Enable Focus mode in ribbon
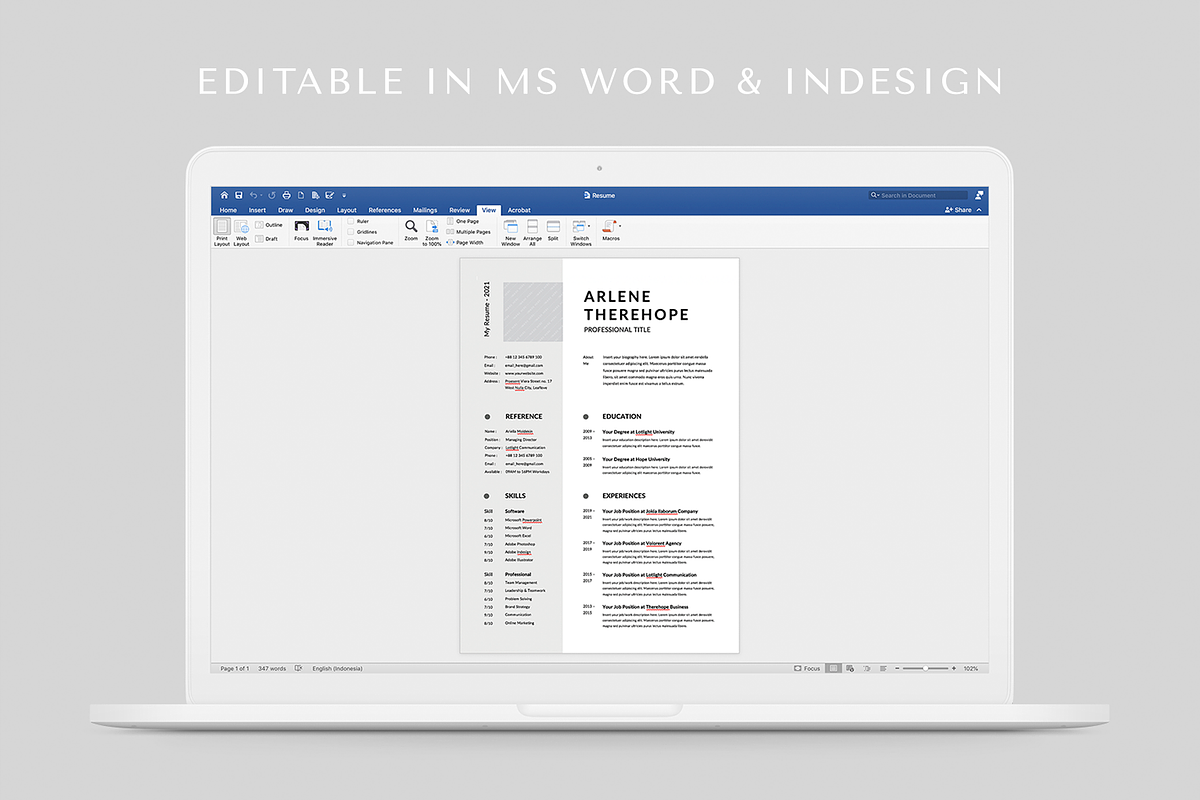 [301, 231]
